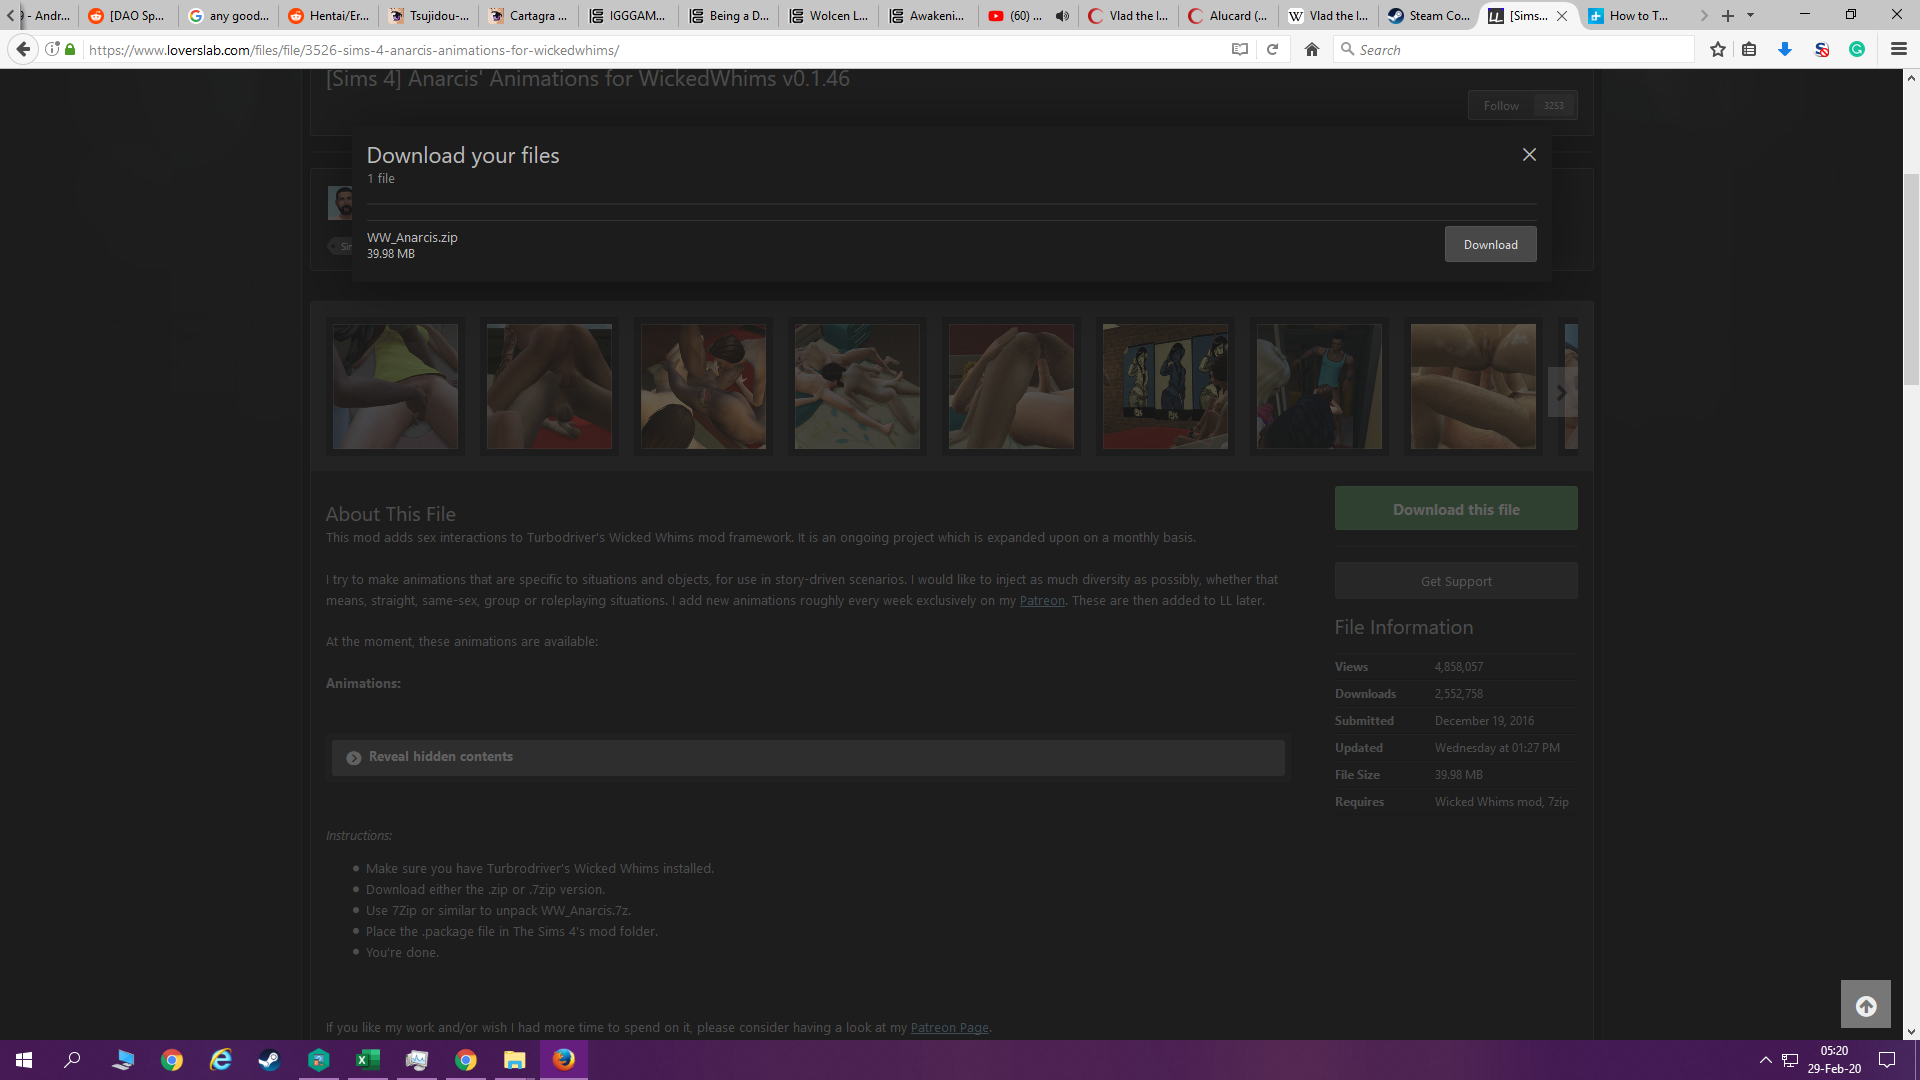Switch to the Steam Co... tab
1920x1080 pixels.
pyautogui.click(x=1428, y=15)
